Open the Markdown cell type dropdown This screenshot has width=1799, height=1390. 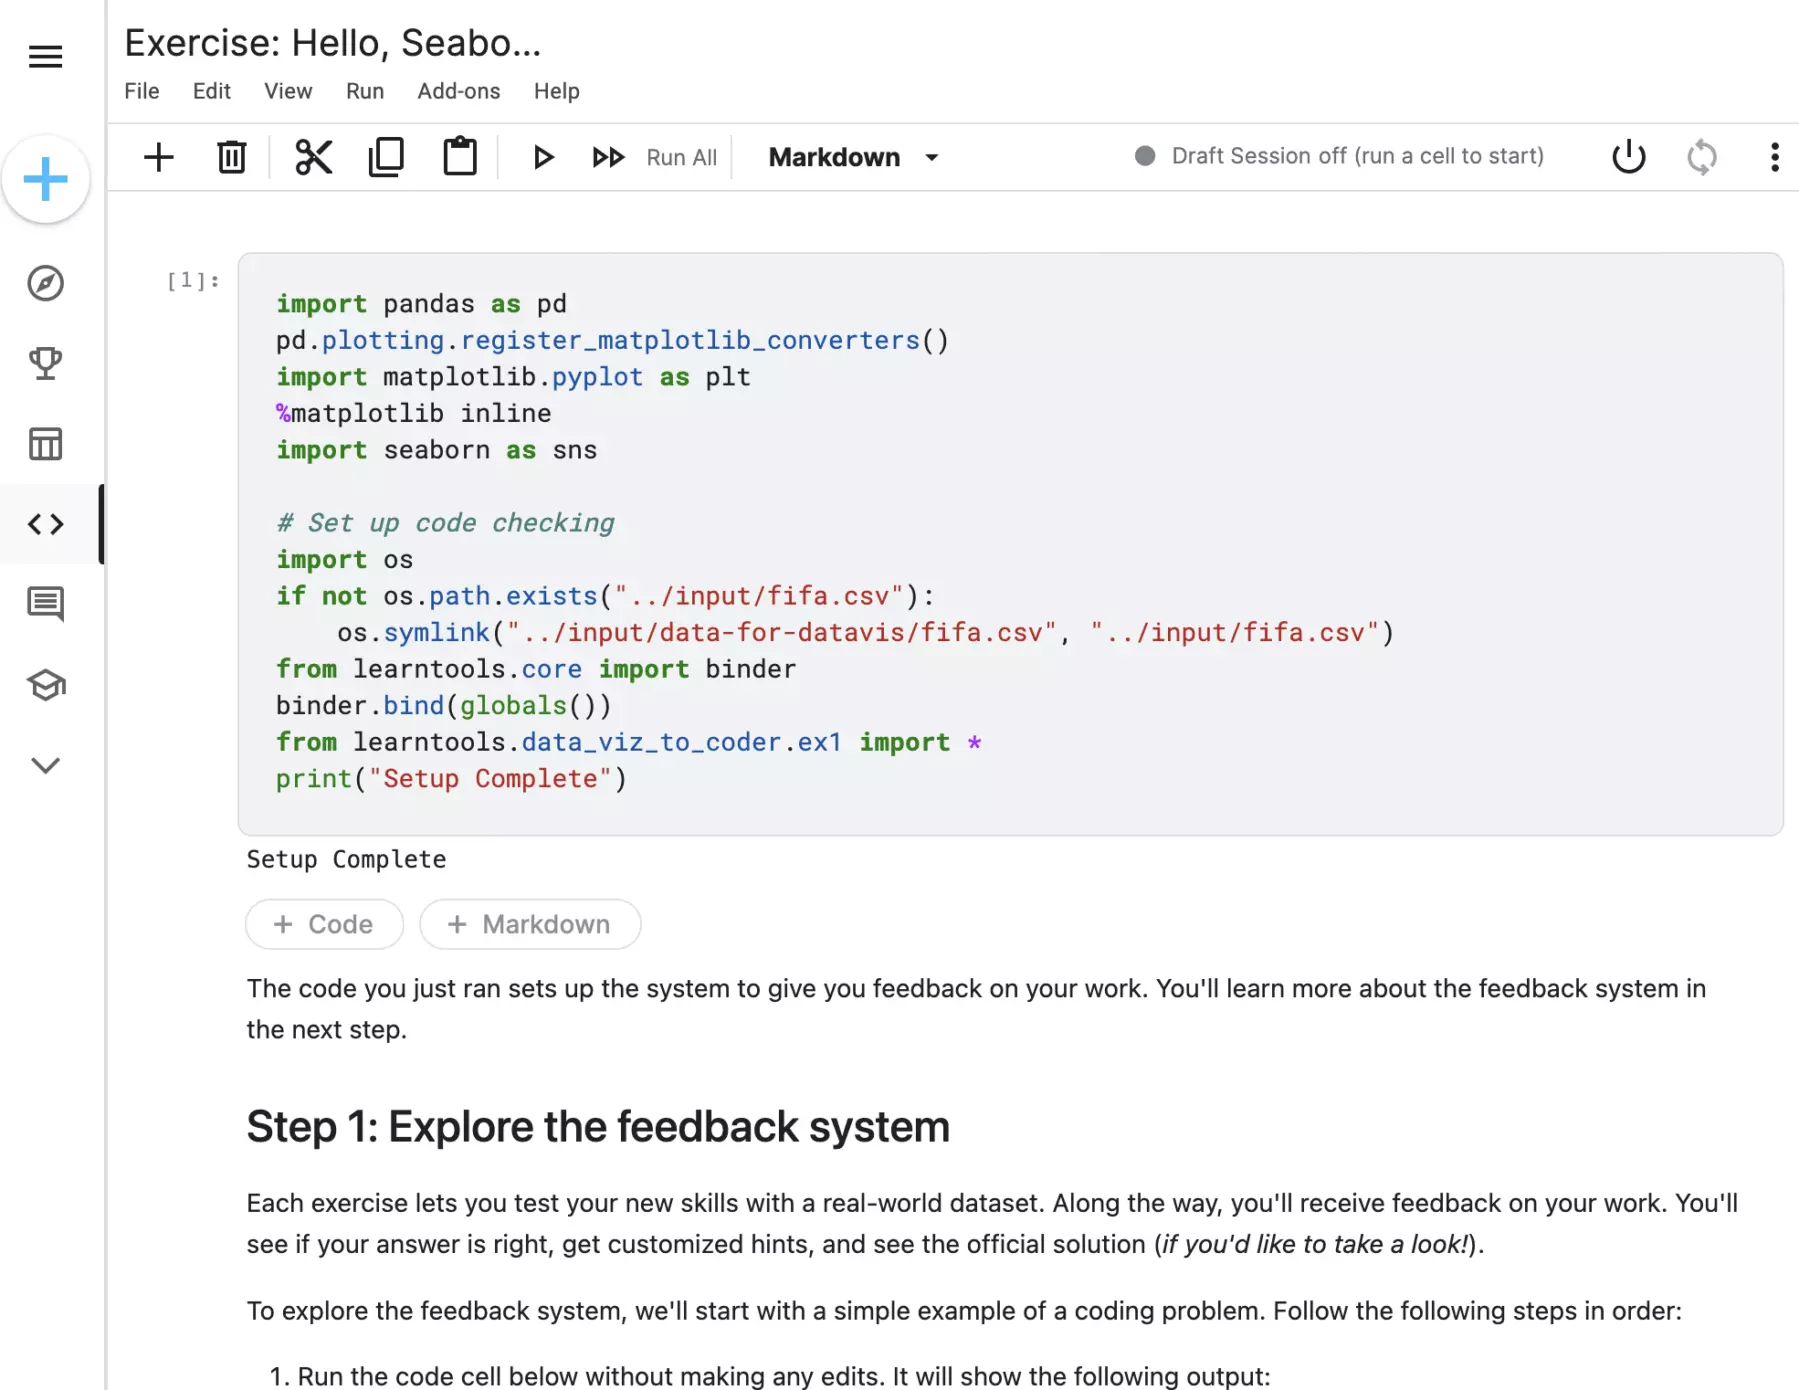[x=854, y=157]
